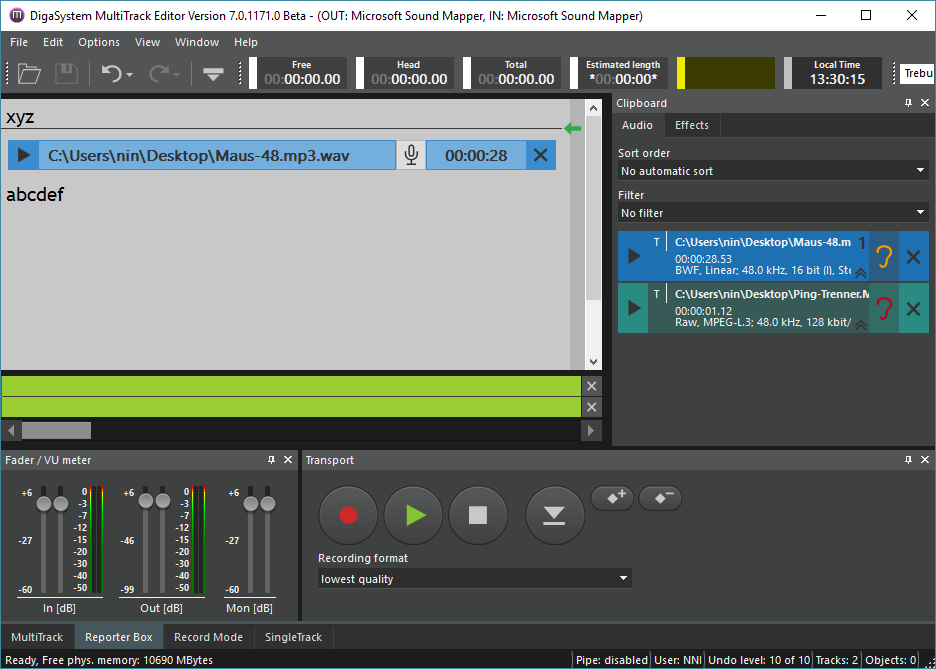Pin the Fader / VU meter panel

(271, 460)
